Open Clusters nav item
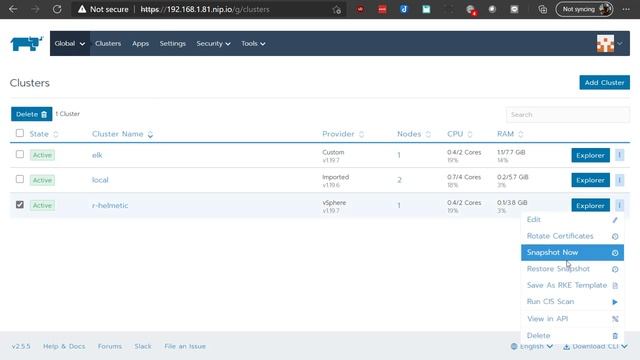 [108, 43]
